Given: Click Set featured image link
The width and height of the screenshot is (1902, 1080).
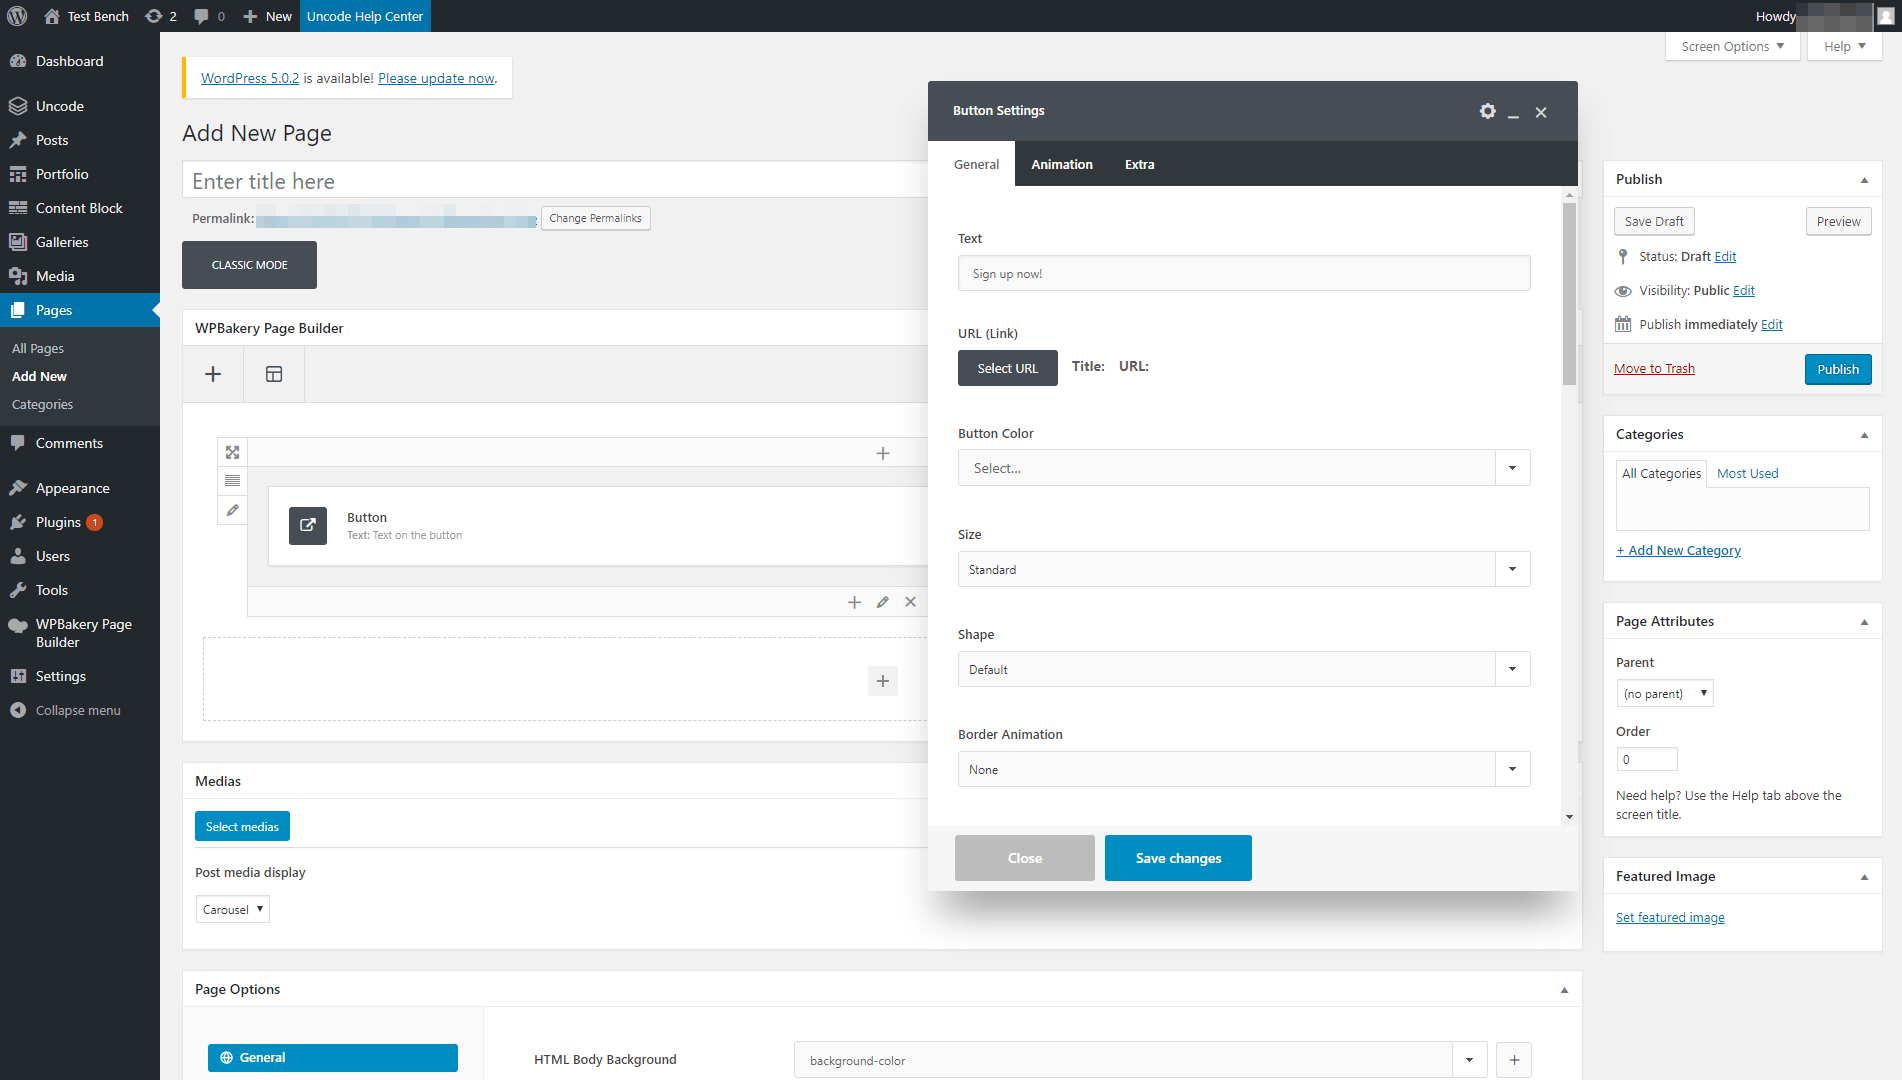Looking at the screenshot, I should tap(1670, 918).
